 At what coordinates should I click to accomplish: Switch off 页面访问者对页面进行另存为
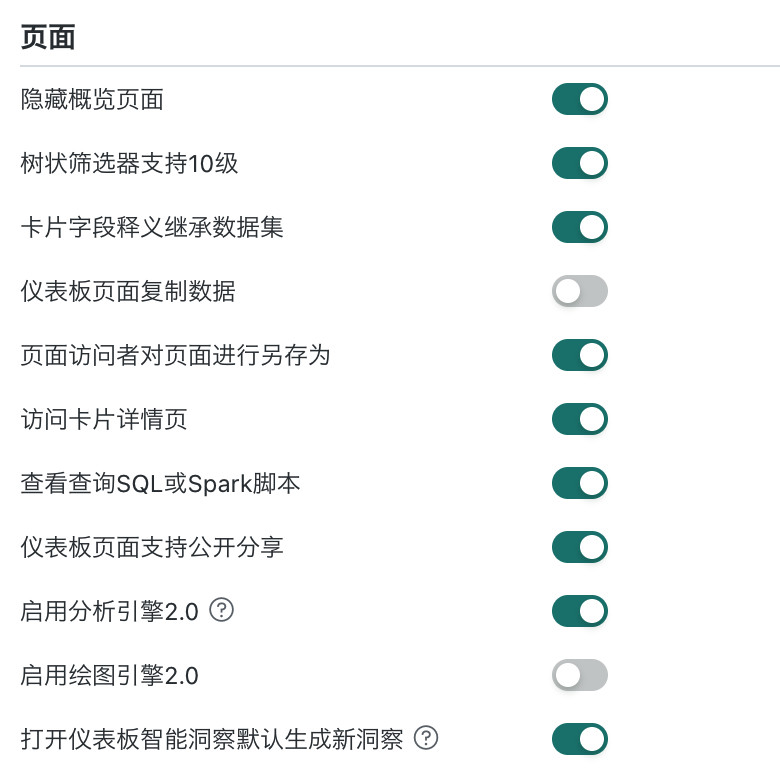click(580, 355)
